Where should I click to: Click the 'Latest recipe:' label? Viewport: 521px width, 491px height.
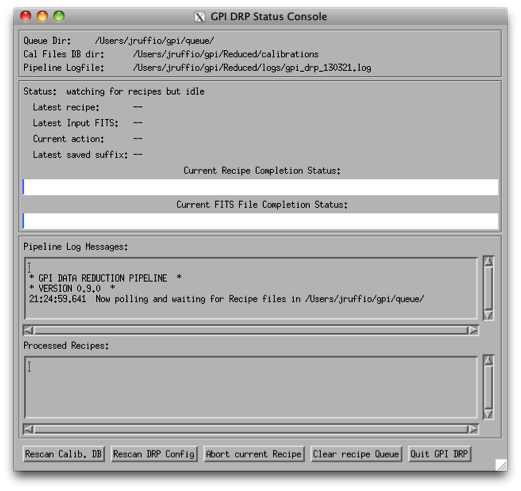click(x=66, y=107)
